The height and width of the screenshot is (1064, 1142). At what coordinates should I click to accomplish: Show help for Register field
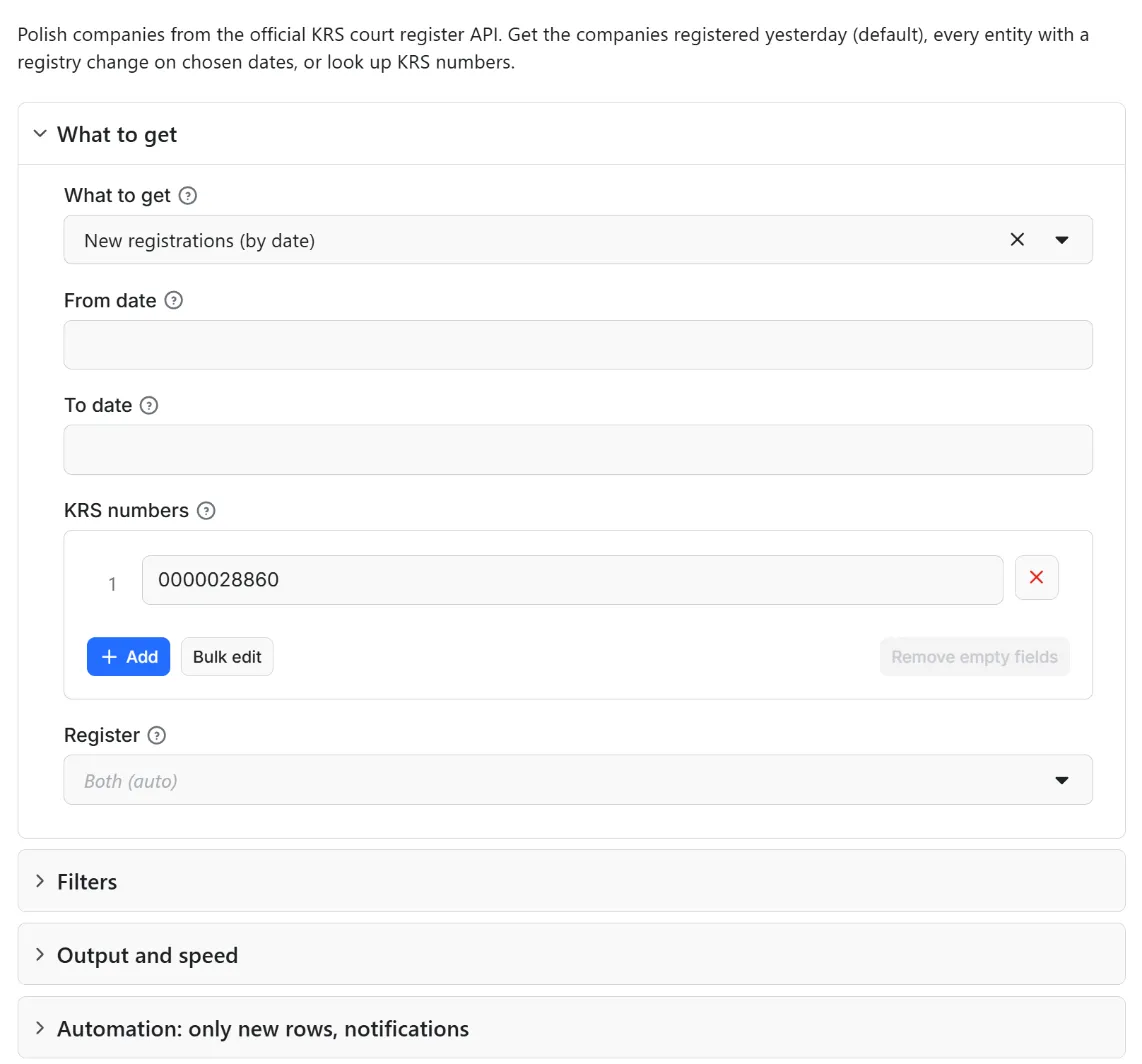click(157, 736)
